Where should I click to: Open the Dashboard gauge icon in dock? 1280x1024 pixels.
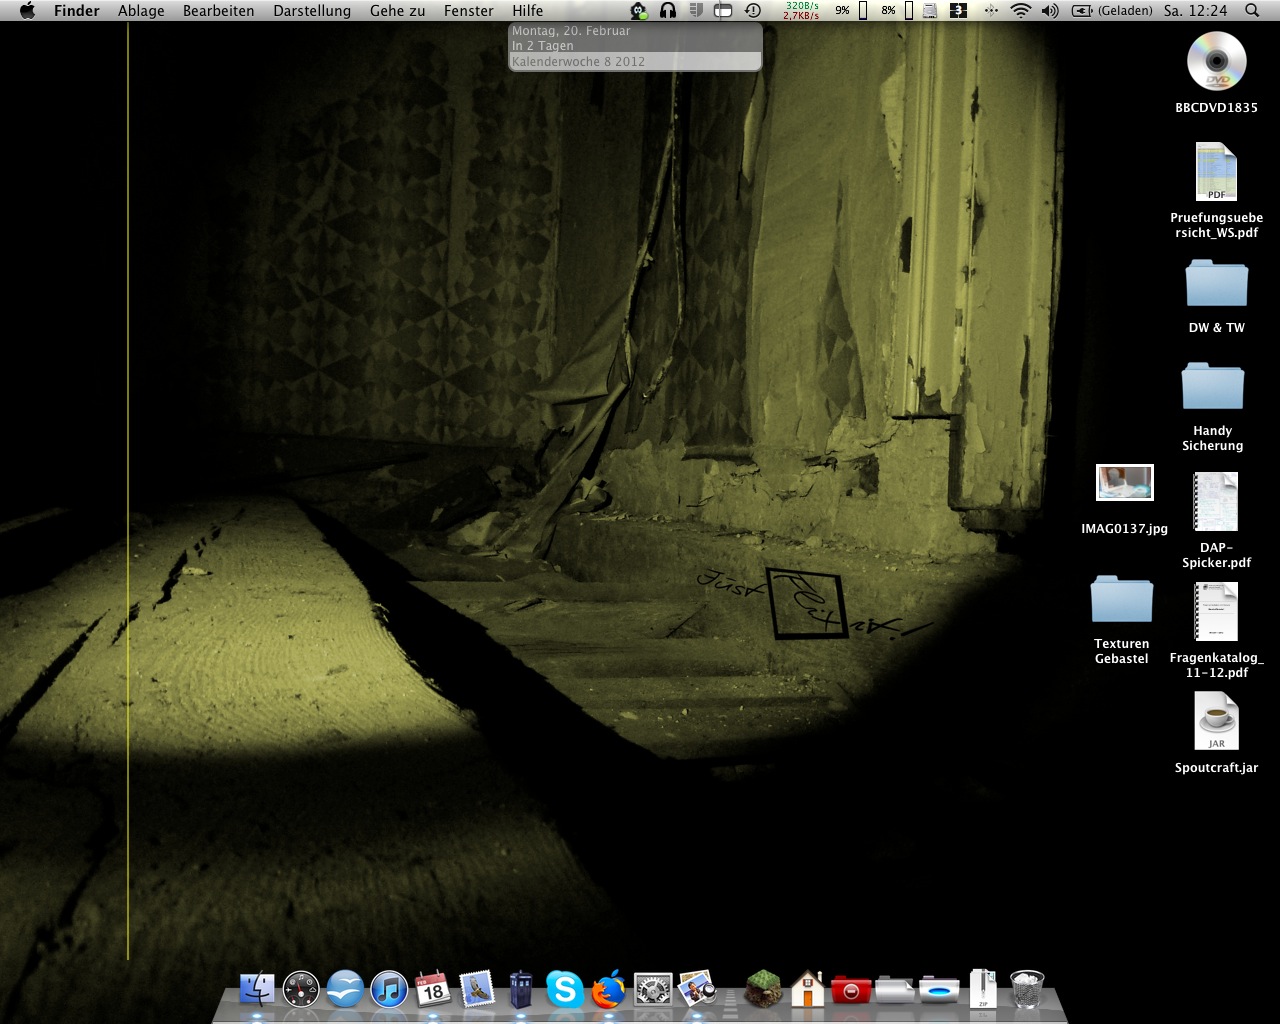click(x=301, y=990)
